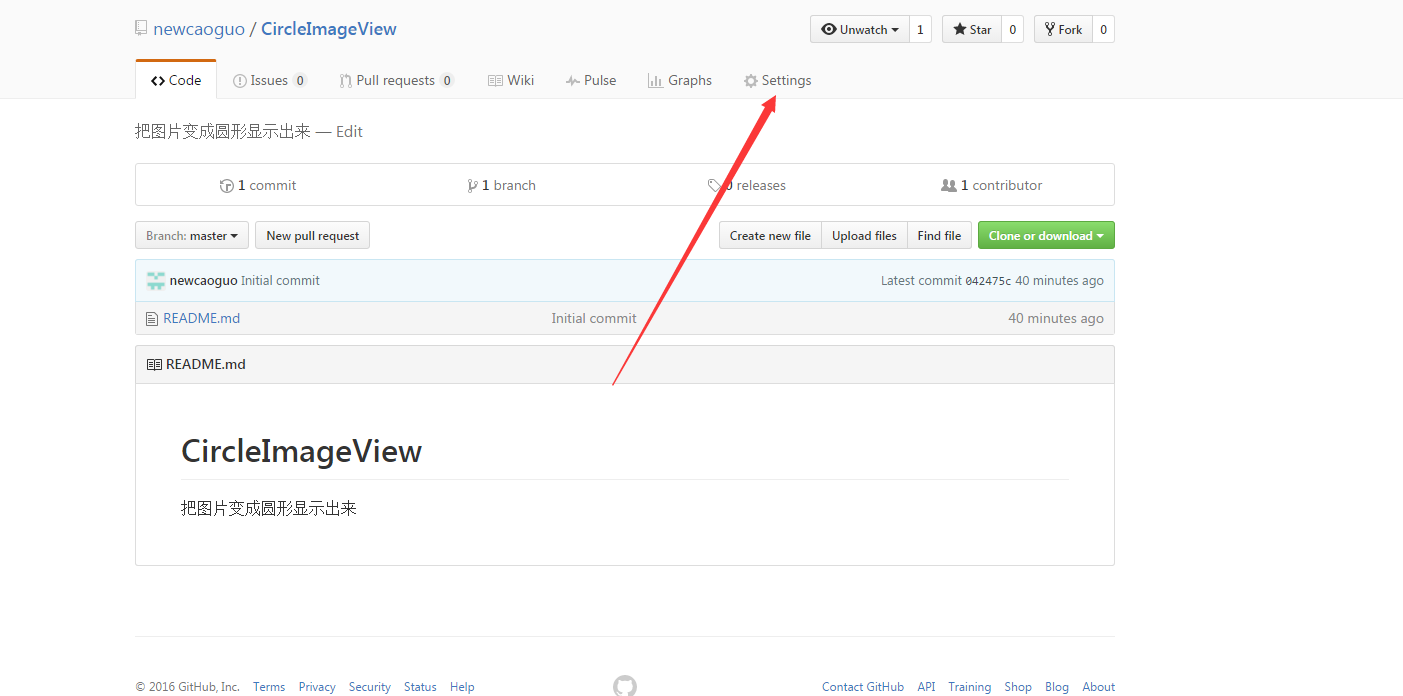Open the Clone or download dropdown
Viewport: 1403px width, 696px height.
pos(1046,236)
